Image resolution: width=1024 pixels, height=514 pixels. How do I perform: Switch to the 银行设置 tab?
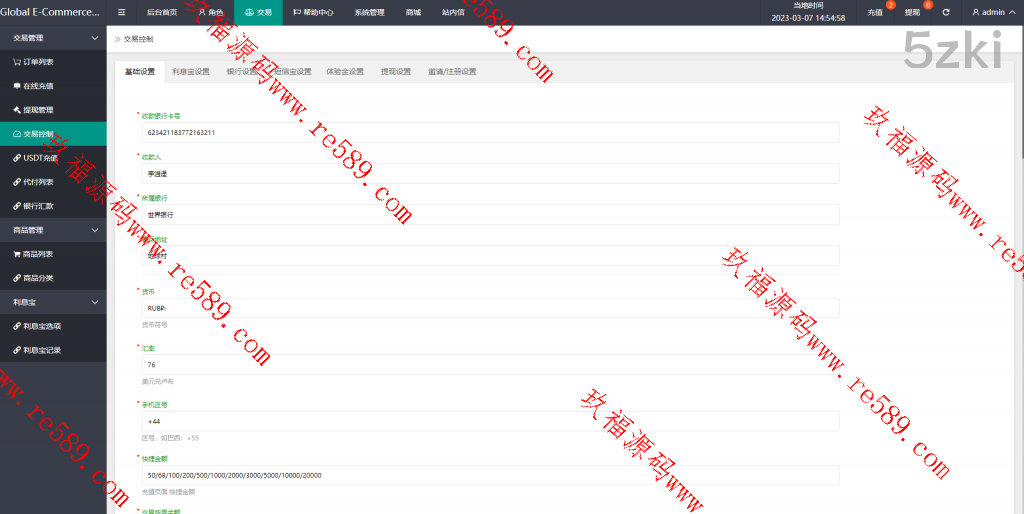coord(242,72)
